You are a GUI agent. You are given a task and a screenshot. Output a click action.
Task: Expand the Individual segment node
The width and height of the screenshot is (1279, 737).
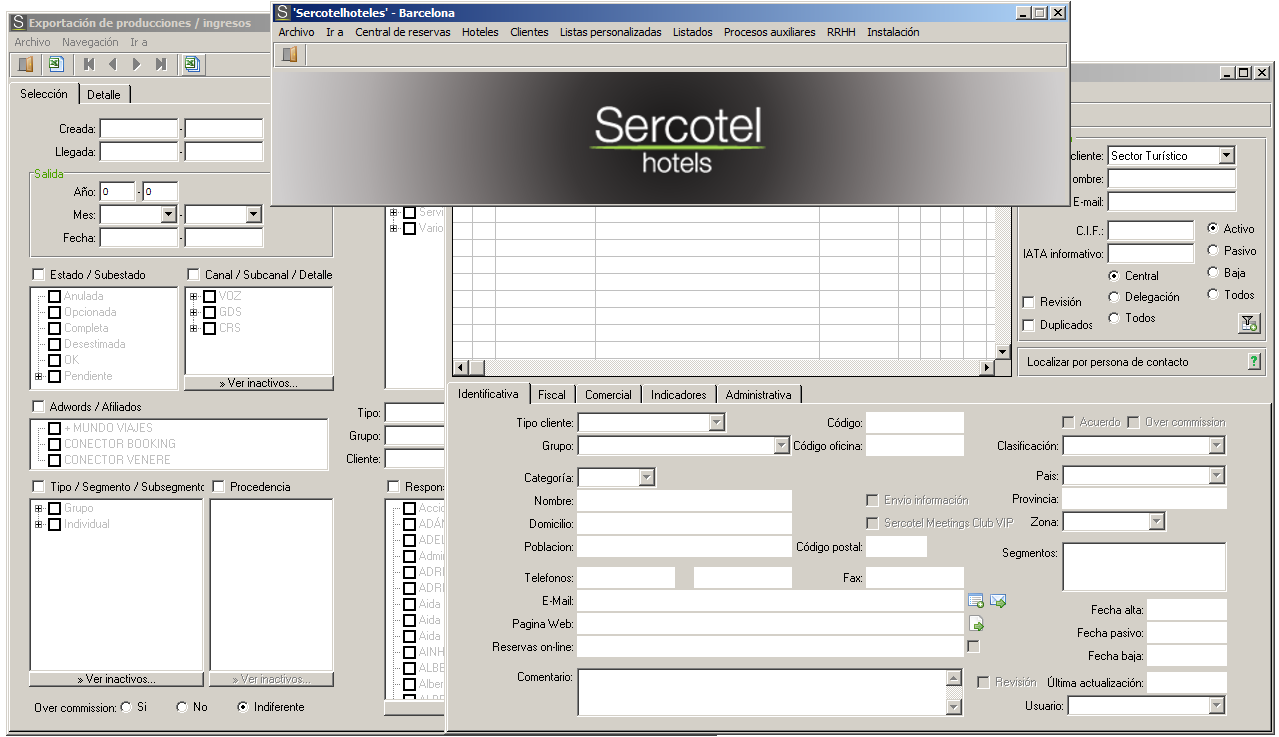point(38,524)
